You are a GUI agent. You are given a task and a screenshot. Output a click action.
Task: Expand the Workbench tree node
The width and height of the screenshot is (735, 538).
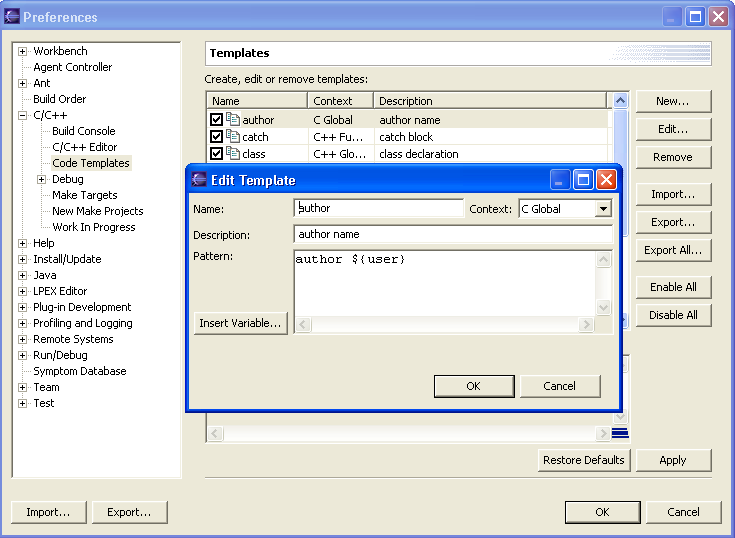(x=23, y=51)
